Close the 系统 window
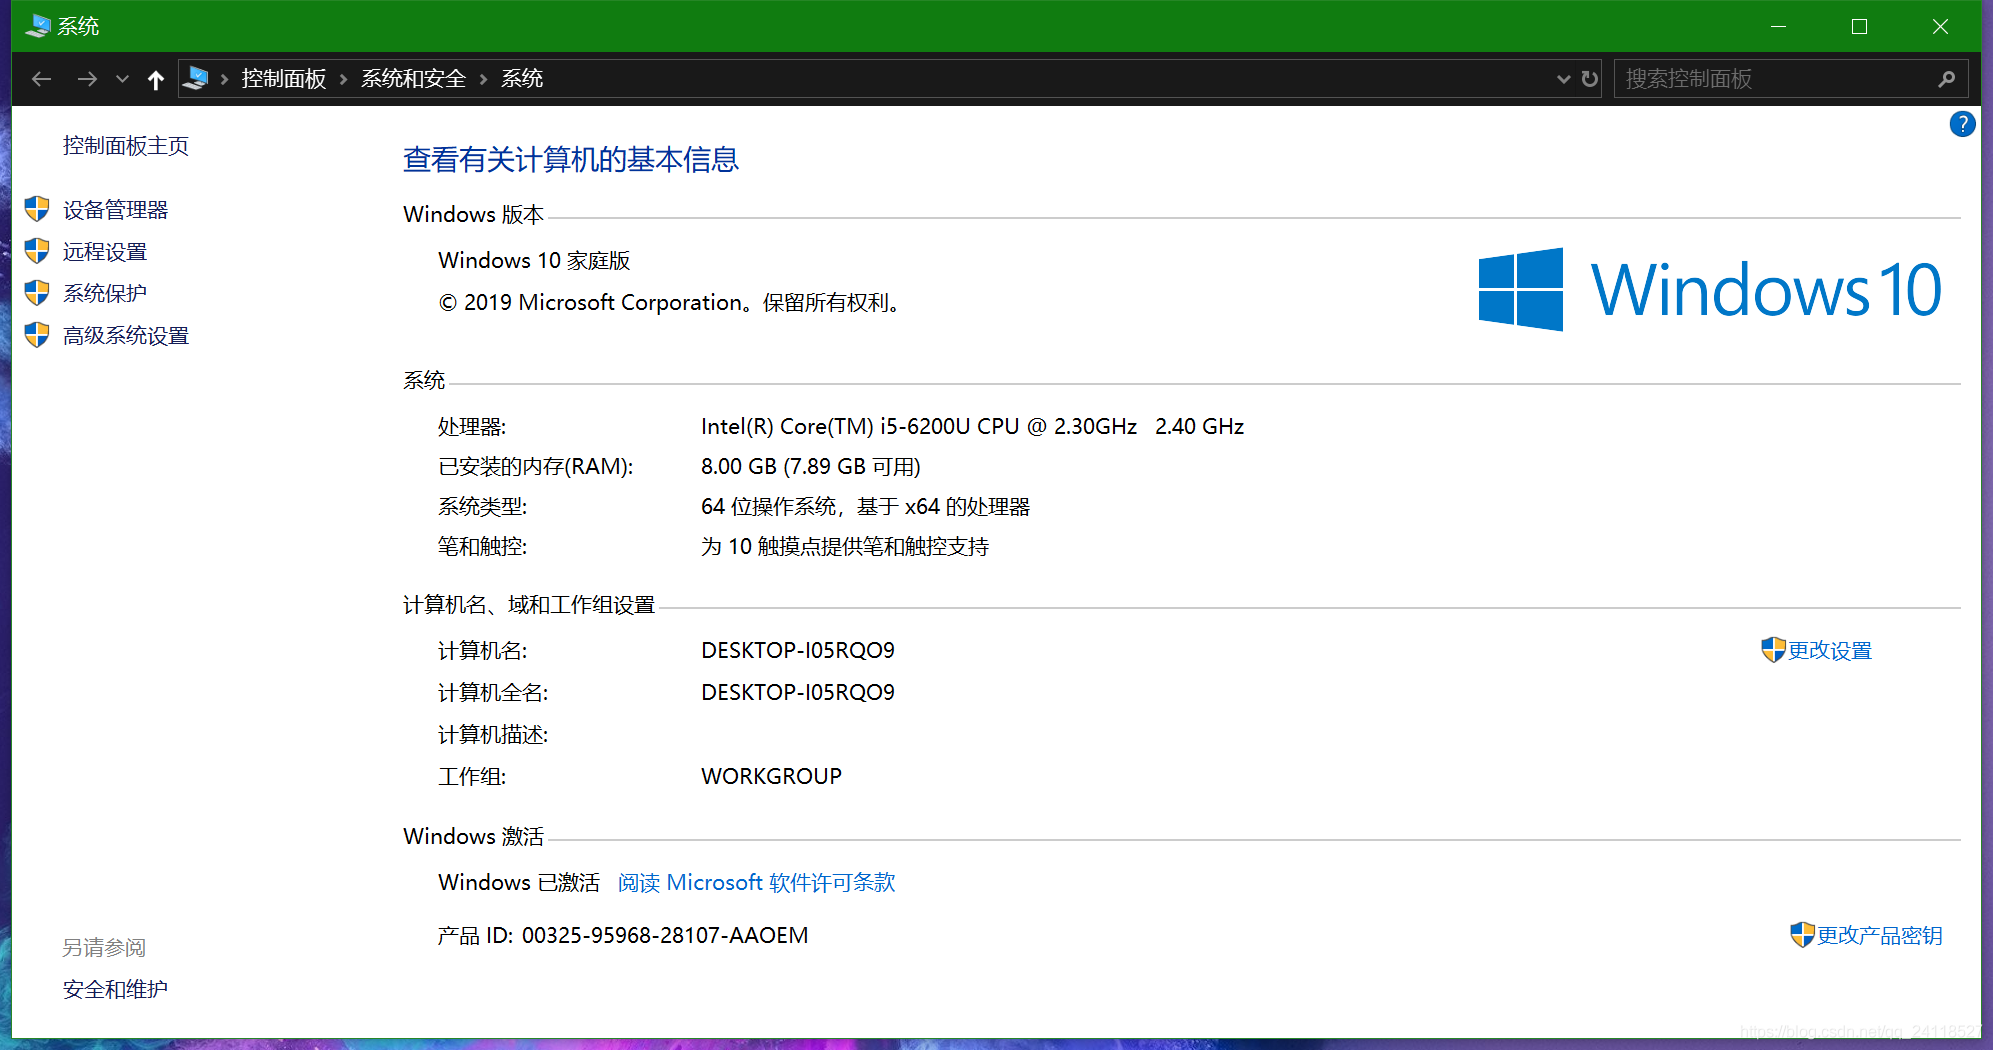 tap(1940, 26)
